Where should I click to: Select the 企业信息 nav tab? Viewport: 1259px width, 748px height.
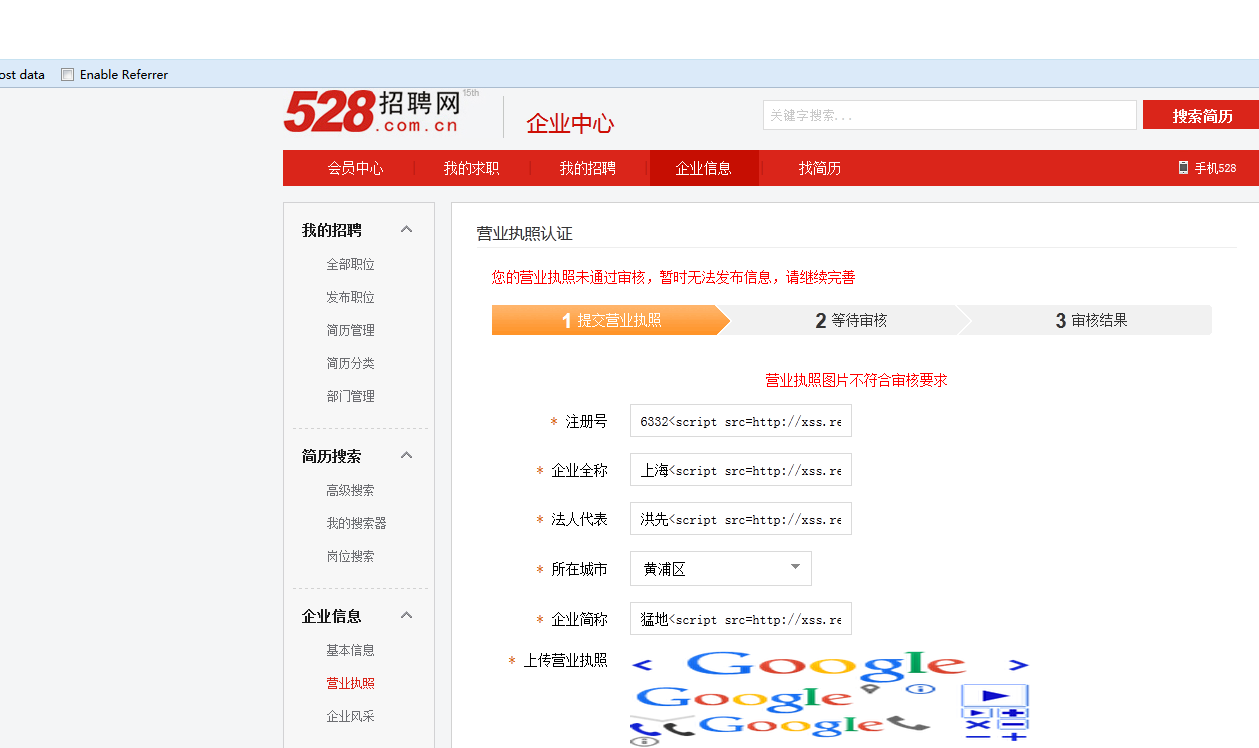click(x=703, y=168)
